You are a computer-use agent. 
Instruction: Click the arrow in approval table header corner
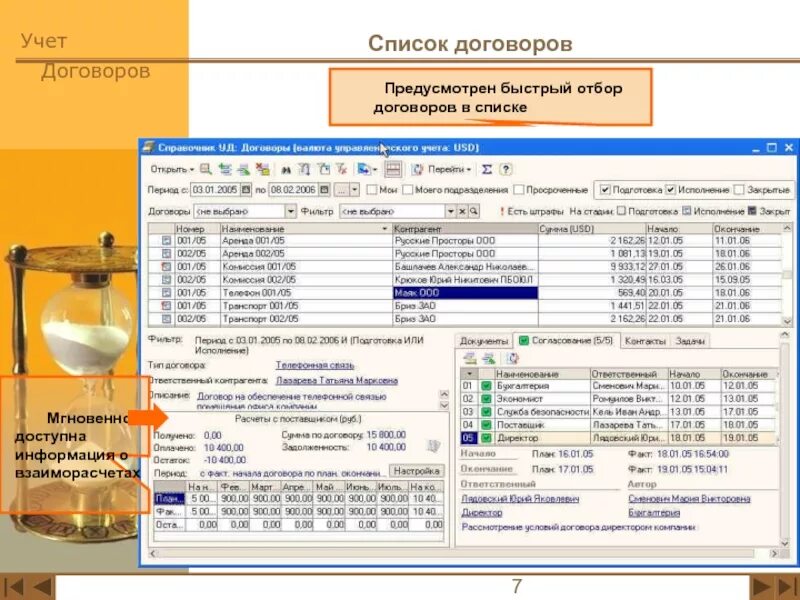[469, 374]
